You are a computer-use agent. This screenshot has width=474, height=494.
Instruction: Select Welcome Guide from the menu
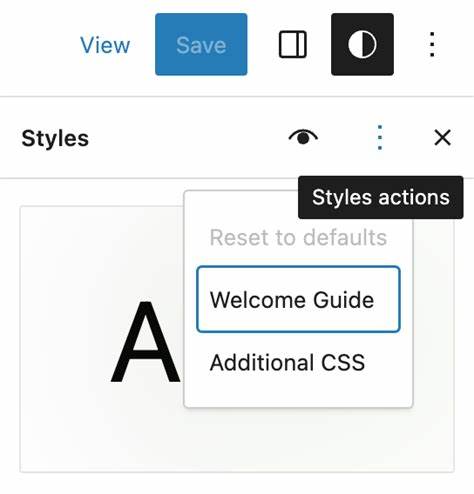(298, 299)
